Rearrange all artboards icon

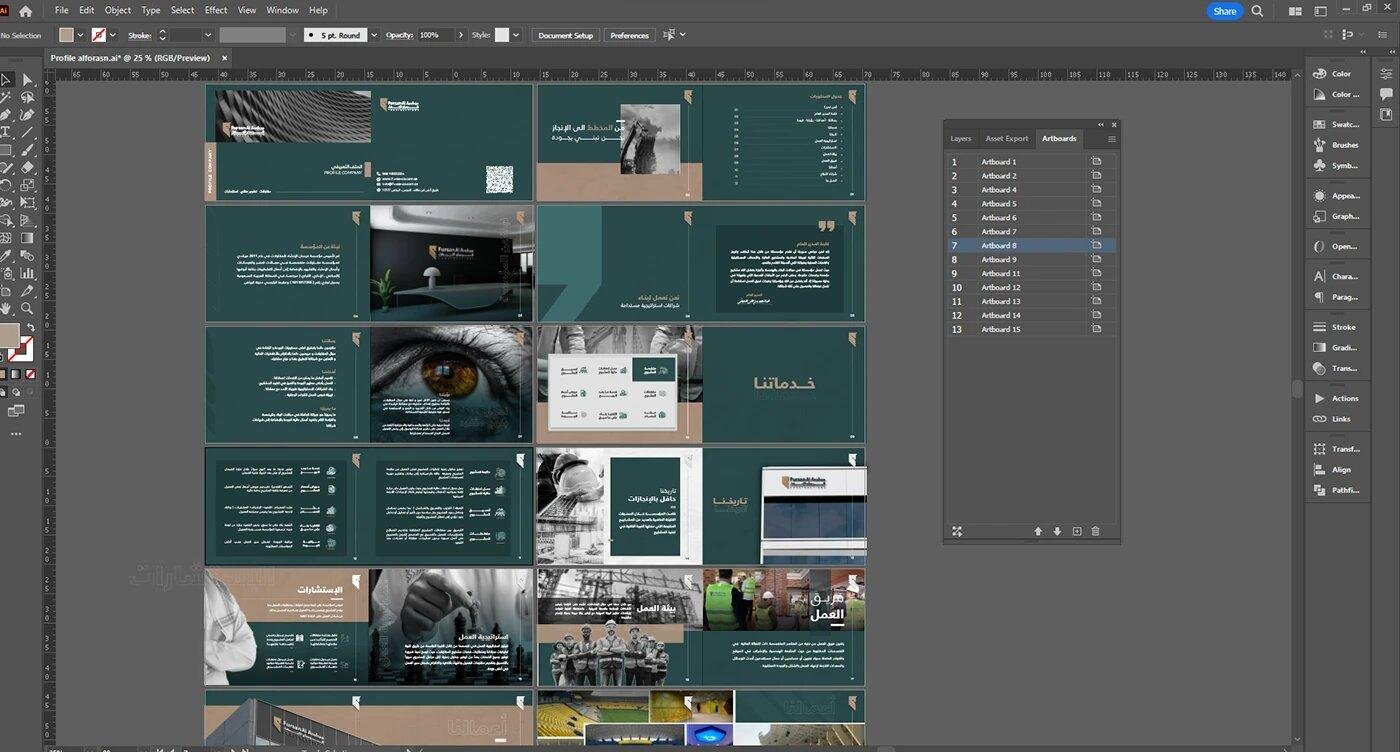tap(957, 531)
